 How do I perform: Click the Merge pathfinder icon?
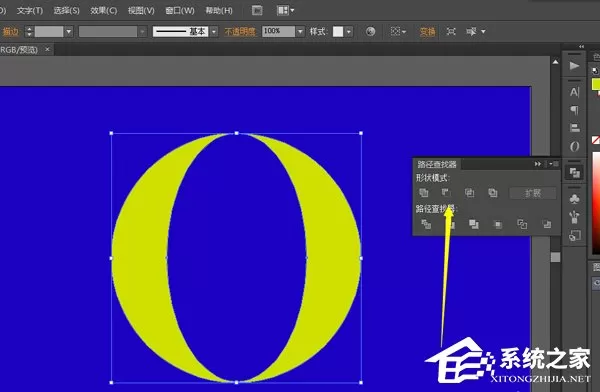[474, 224]
